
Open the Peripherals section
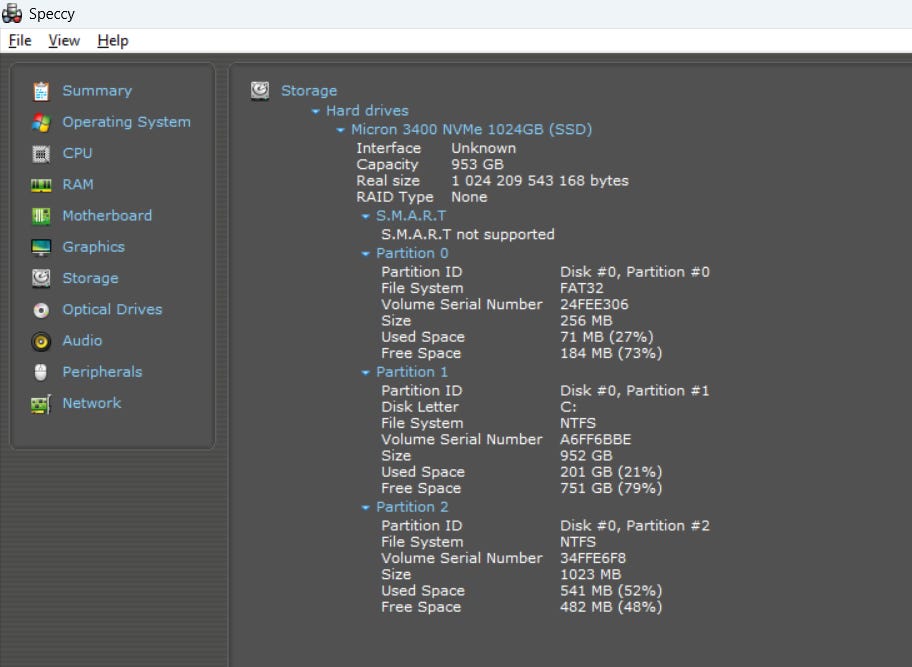tap(102, 372)
